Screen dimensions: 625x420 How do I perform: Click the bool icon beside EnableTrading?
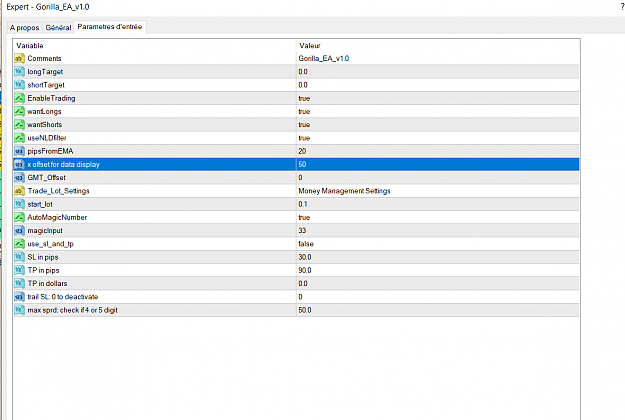tap(19, 98)
